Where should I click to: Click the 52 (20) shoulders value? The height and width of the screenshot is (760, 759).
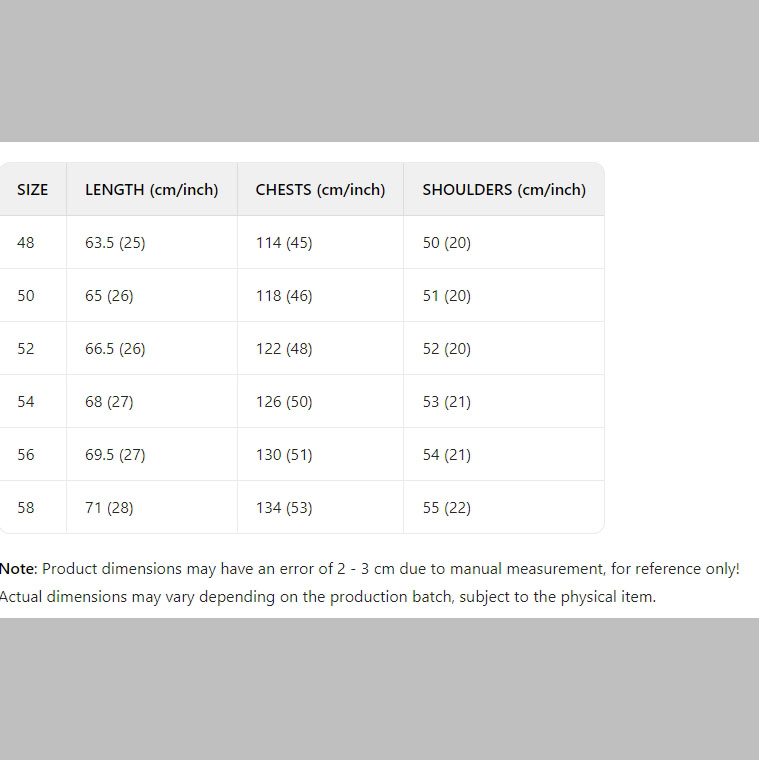tap(446, 349)
